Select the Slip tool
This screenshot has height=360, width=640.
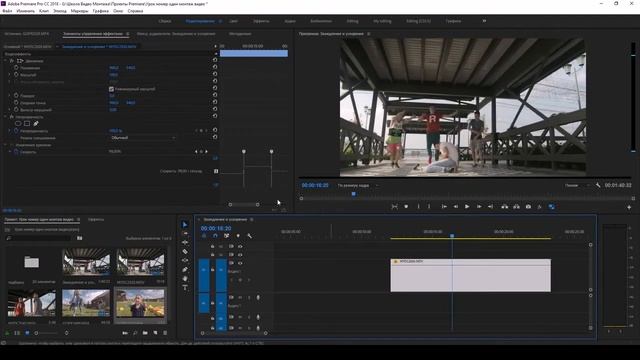click(x=185, y=260)
